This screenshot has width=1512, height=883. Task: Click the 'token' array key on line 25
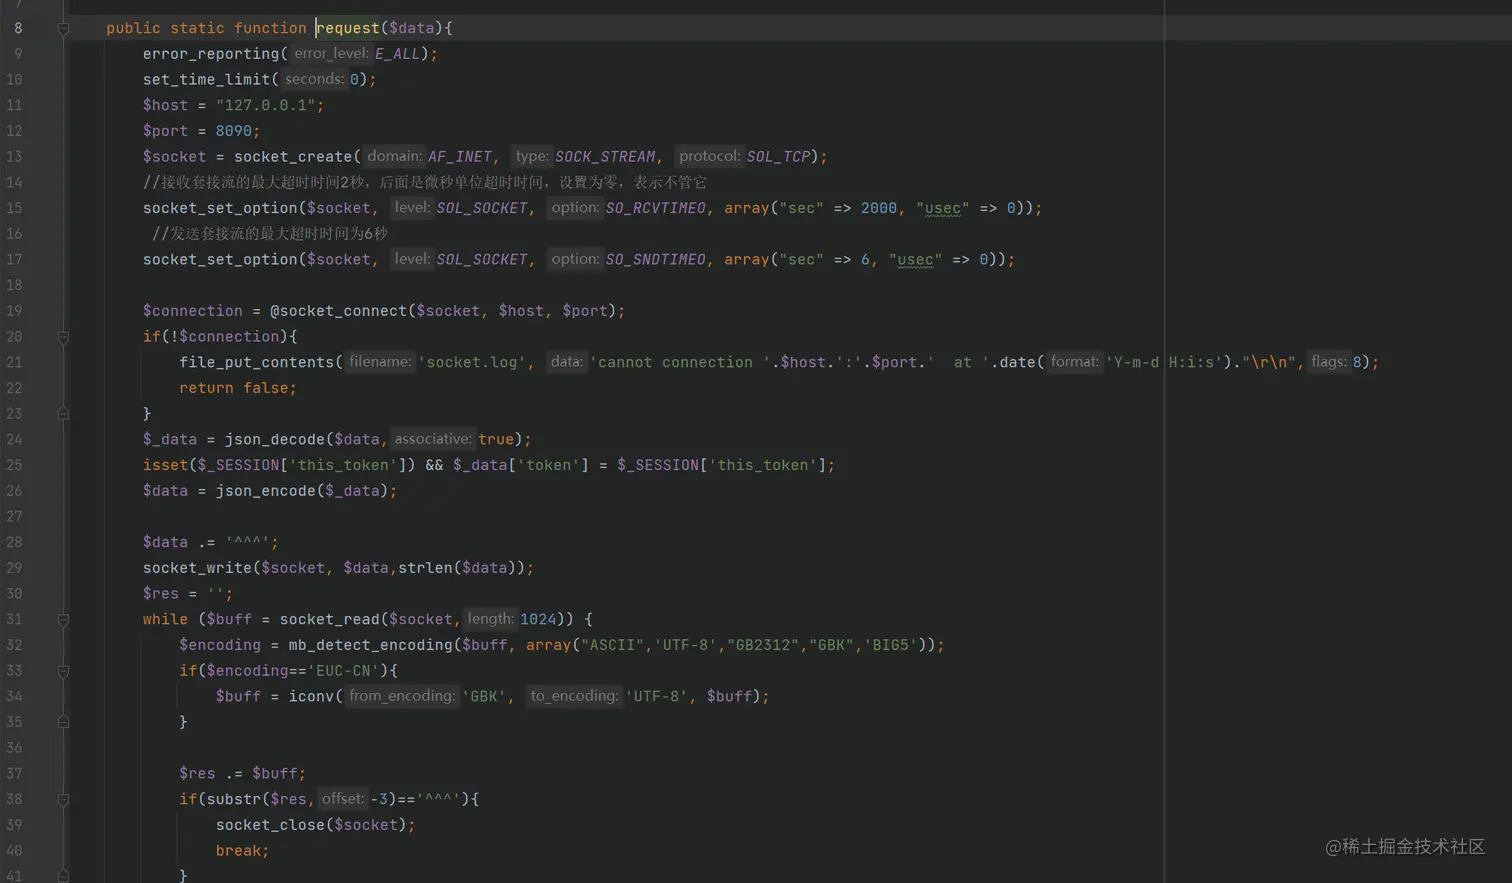548,465
